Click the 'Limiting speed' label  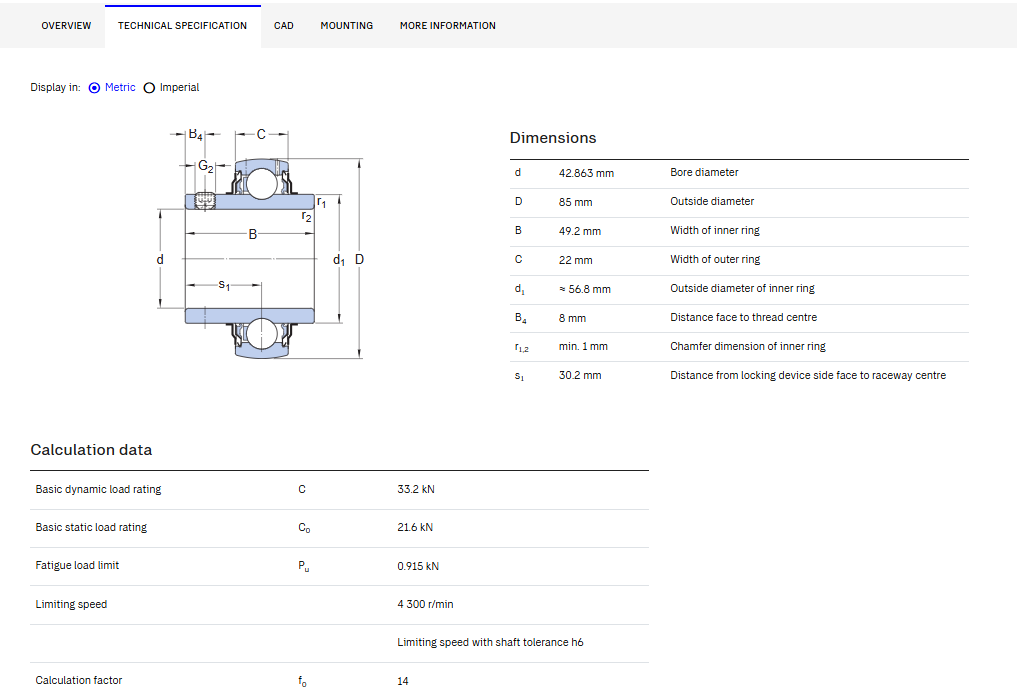point(71,604)
